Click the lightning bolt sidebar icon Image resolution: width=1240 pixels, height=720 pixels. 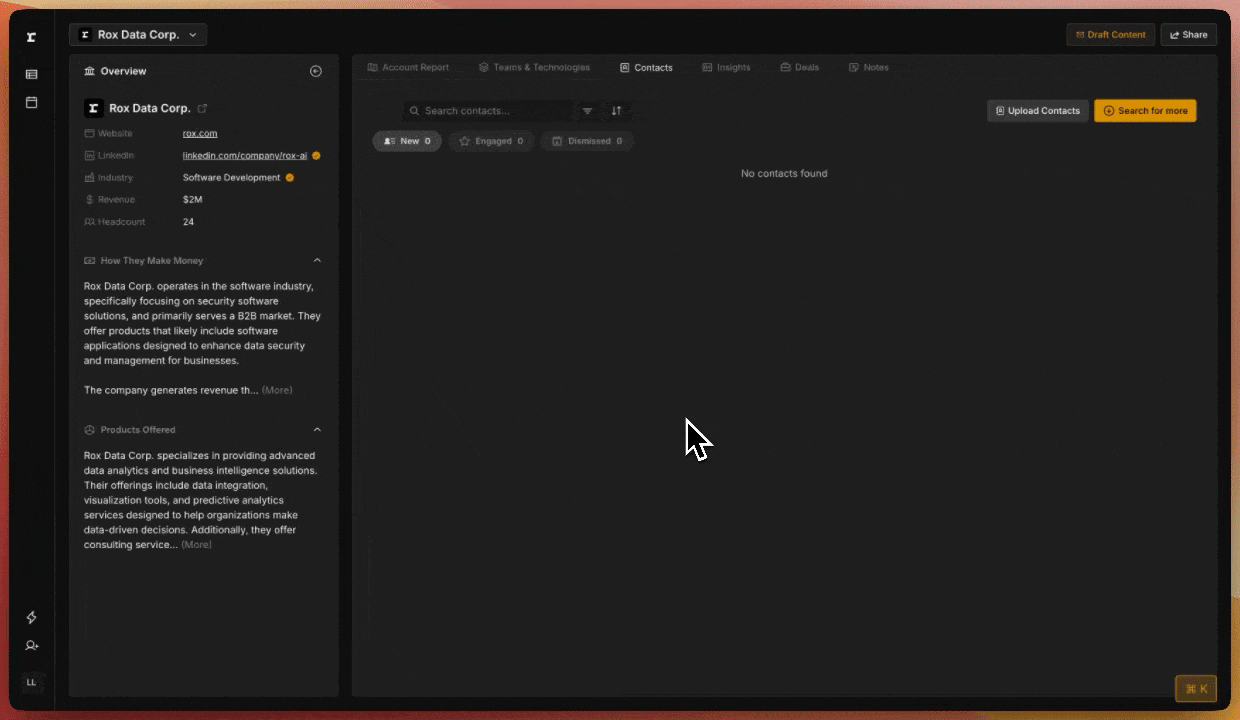coord(31,617)
